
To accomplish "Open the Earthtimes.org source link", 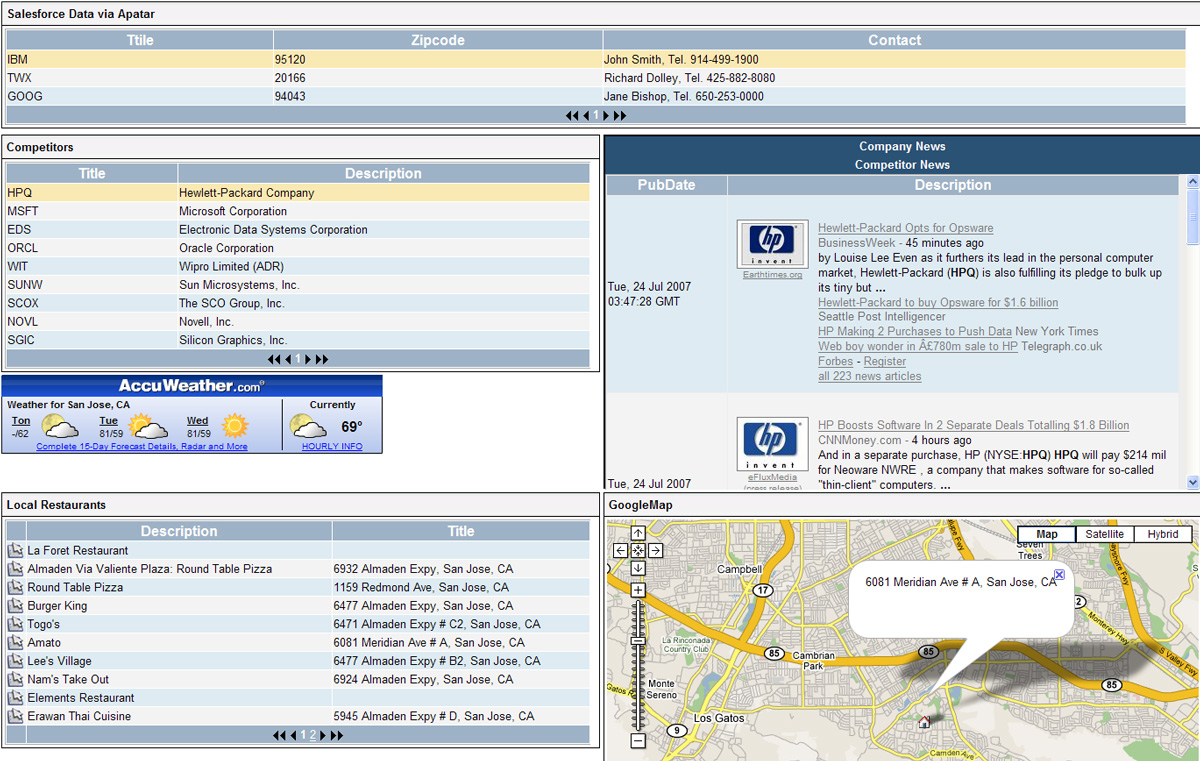I will tap(772, 275).
